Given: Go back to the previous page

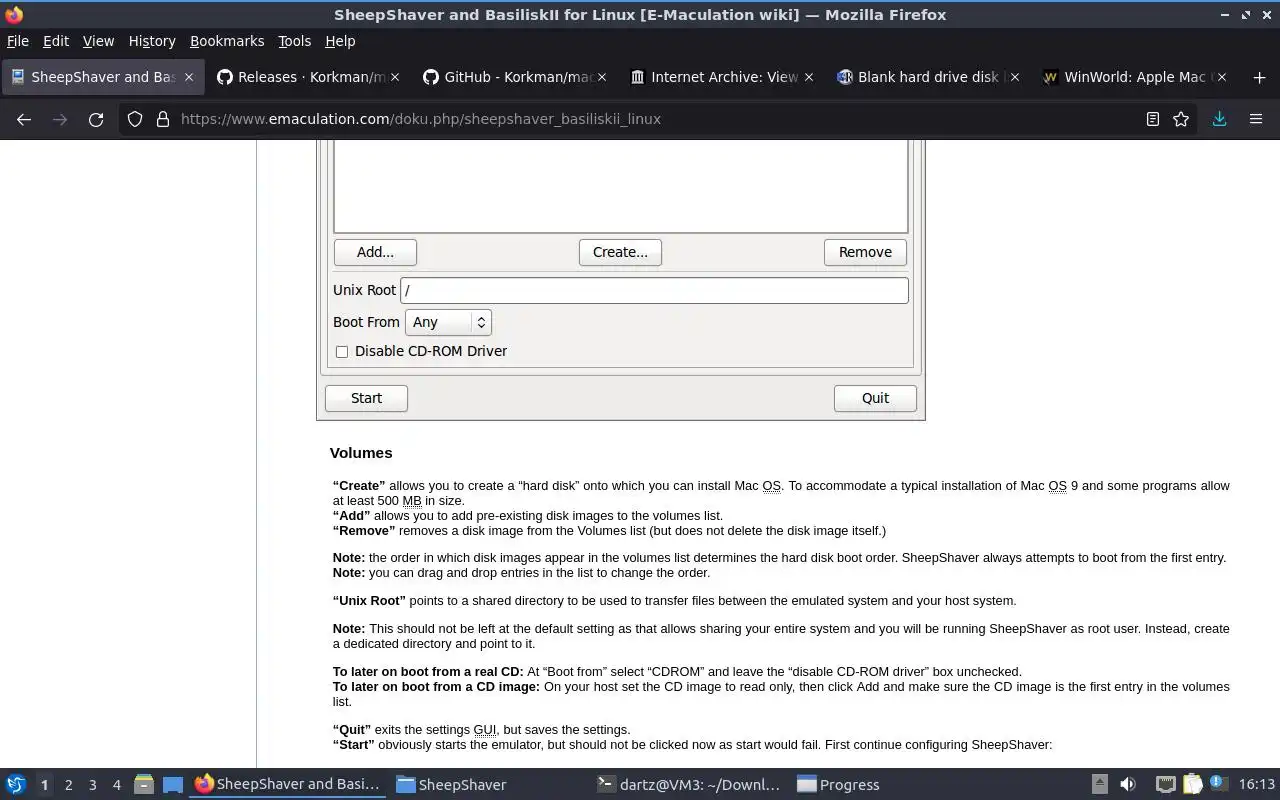Looking at the screenshot, I should (x=24, y=119).
